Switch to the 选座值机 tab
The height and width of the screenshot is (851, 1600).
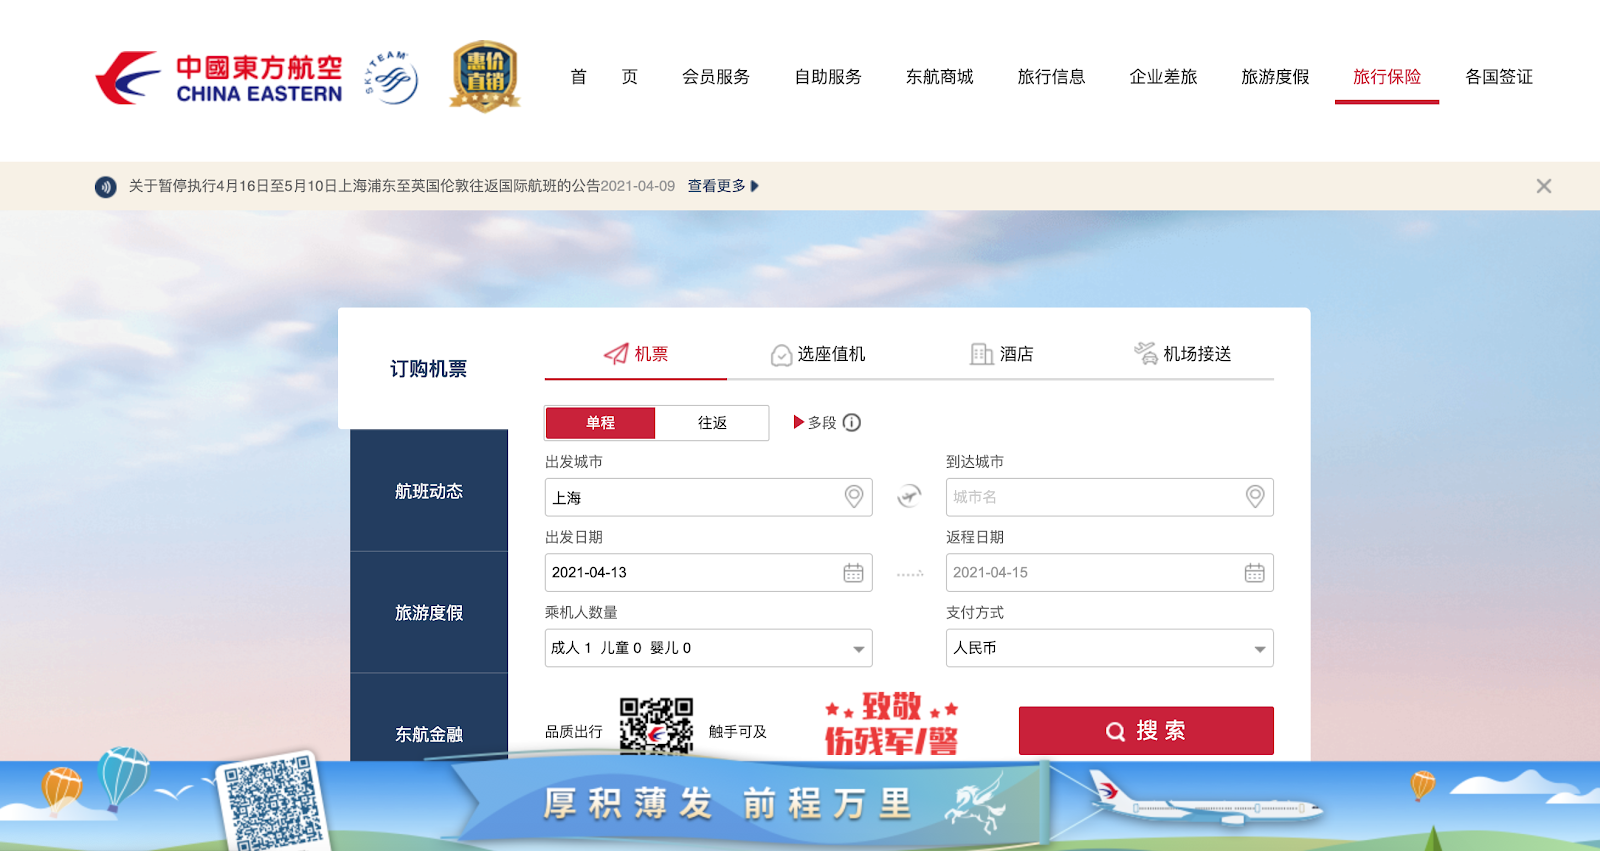point(818,354)
